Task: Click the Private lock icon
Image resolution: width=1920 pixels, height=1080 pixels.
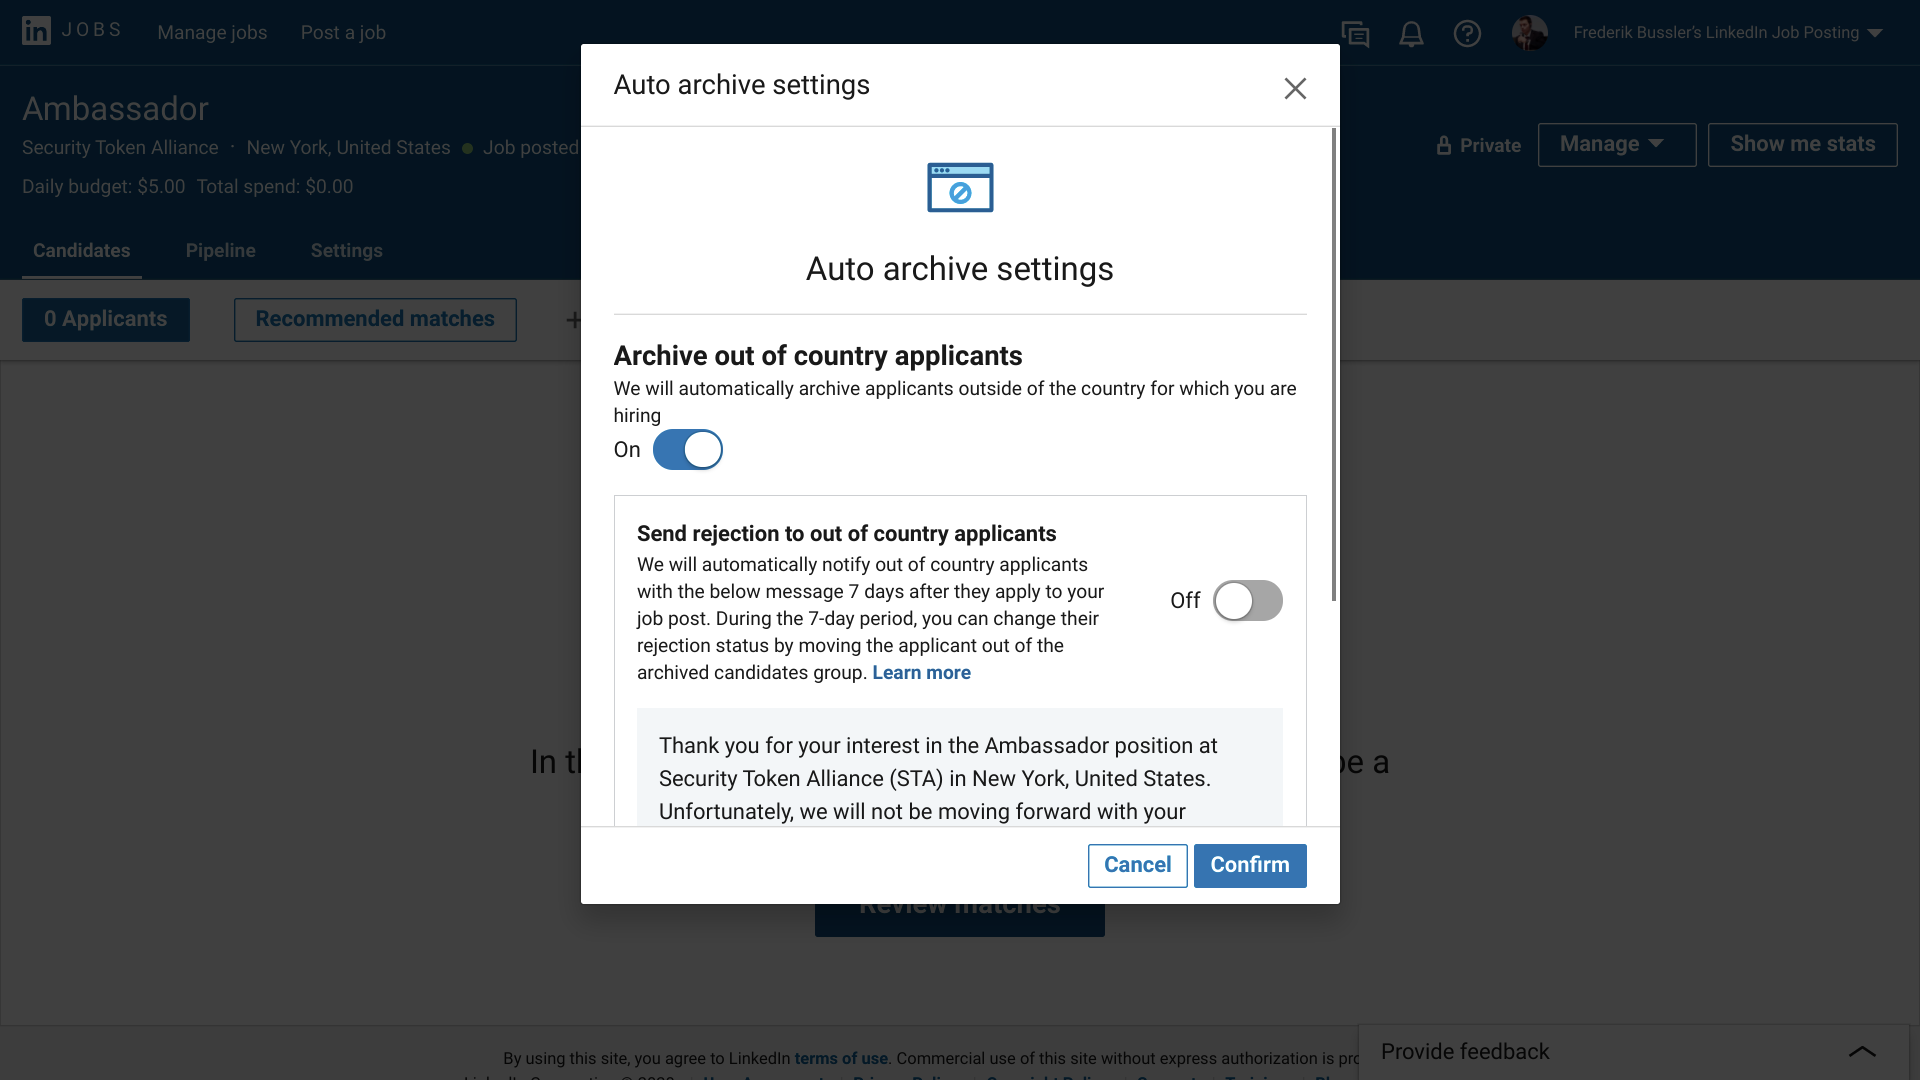Action: (1443, 146)
